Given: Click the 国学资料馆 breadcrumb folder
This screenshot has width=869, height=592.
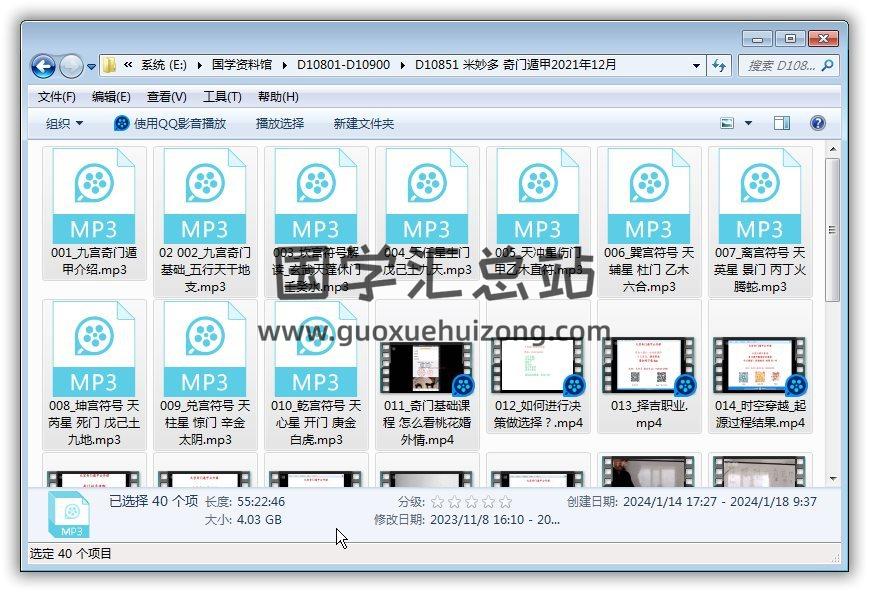Looking at the screenshot, I should [241, 65].
